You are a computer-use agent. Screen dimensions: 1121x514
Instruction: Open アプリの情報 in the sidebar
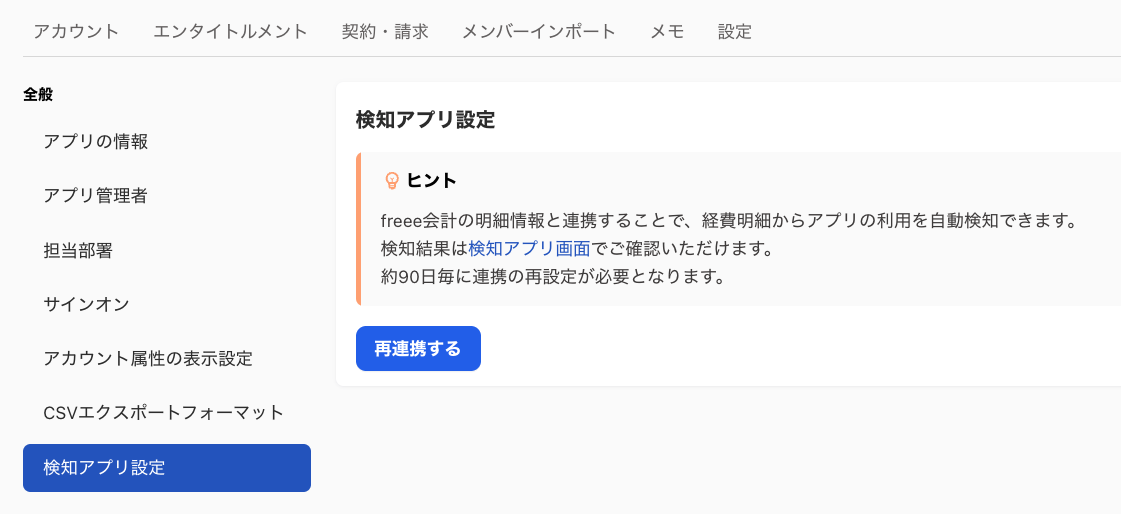(96, 141)
